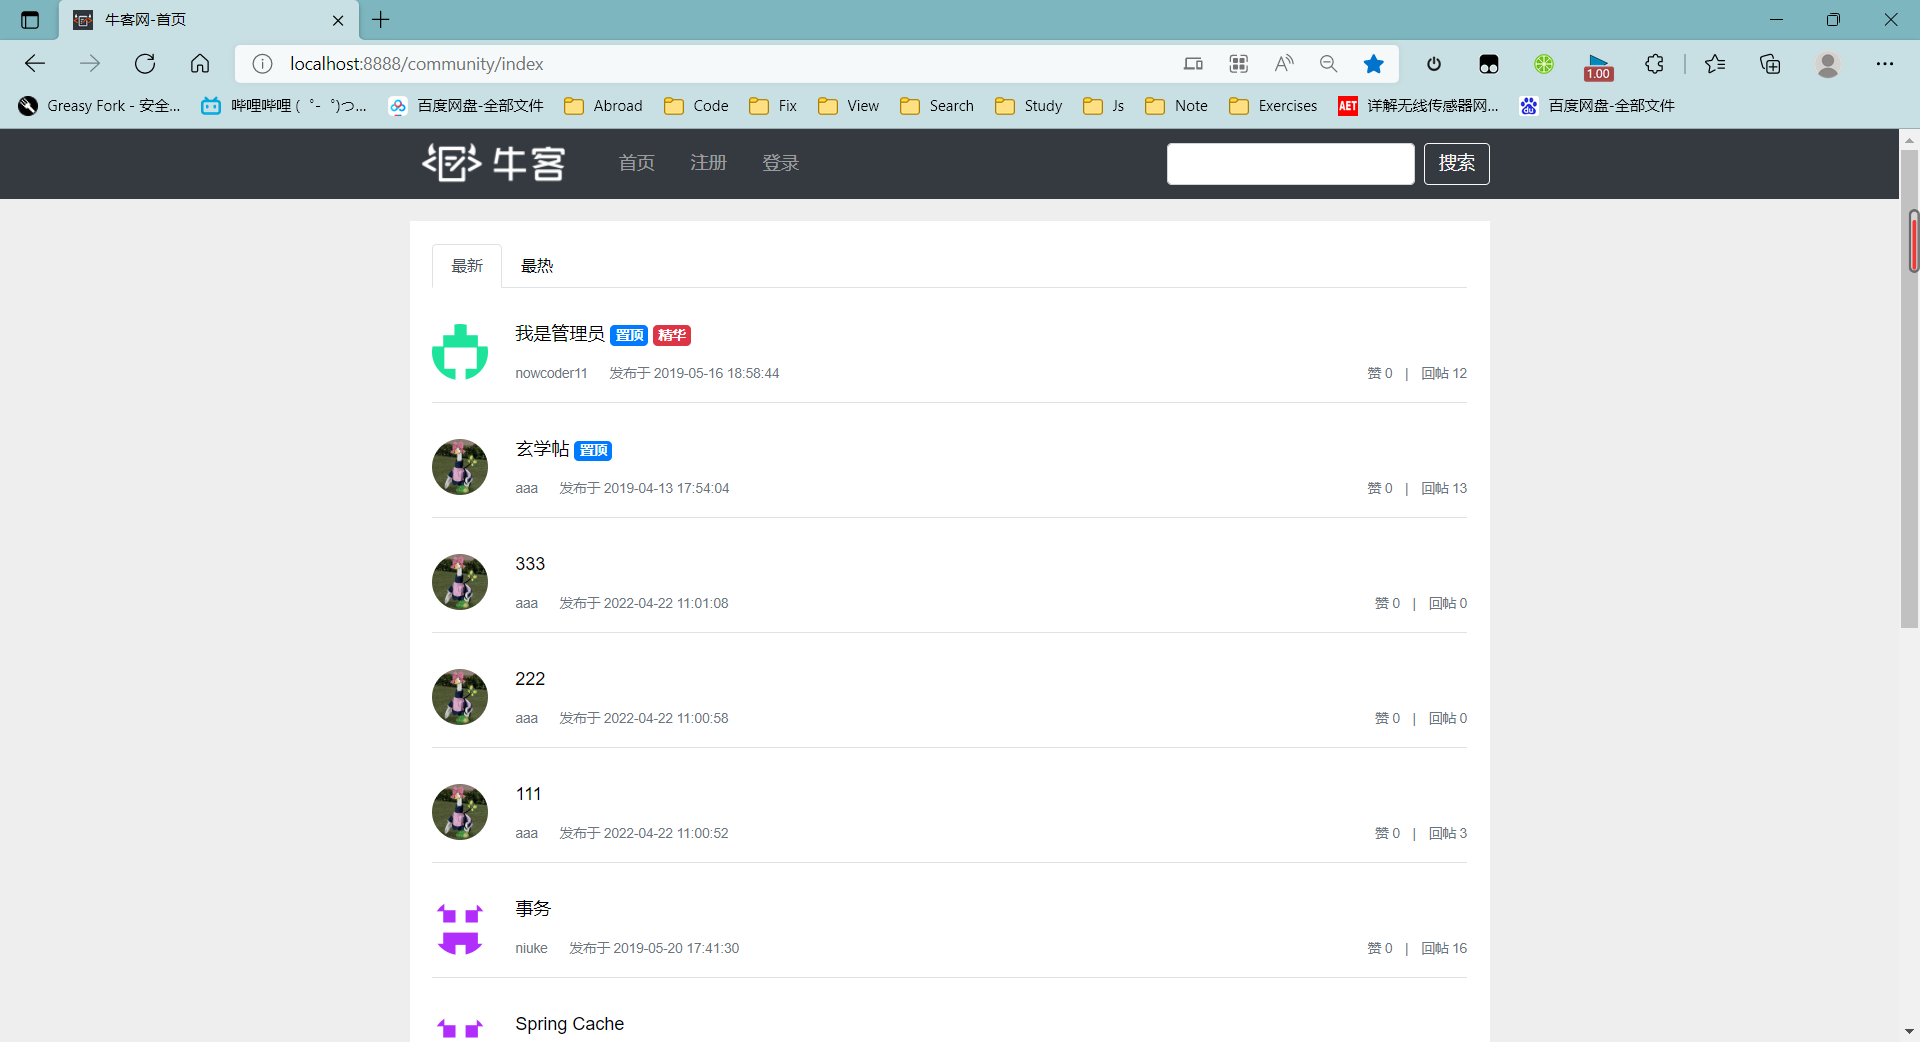Open the post titled 我是管理员
This screenshot has width=1920, height=1042.
coord(559,334)
